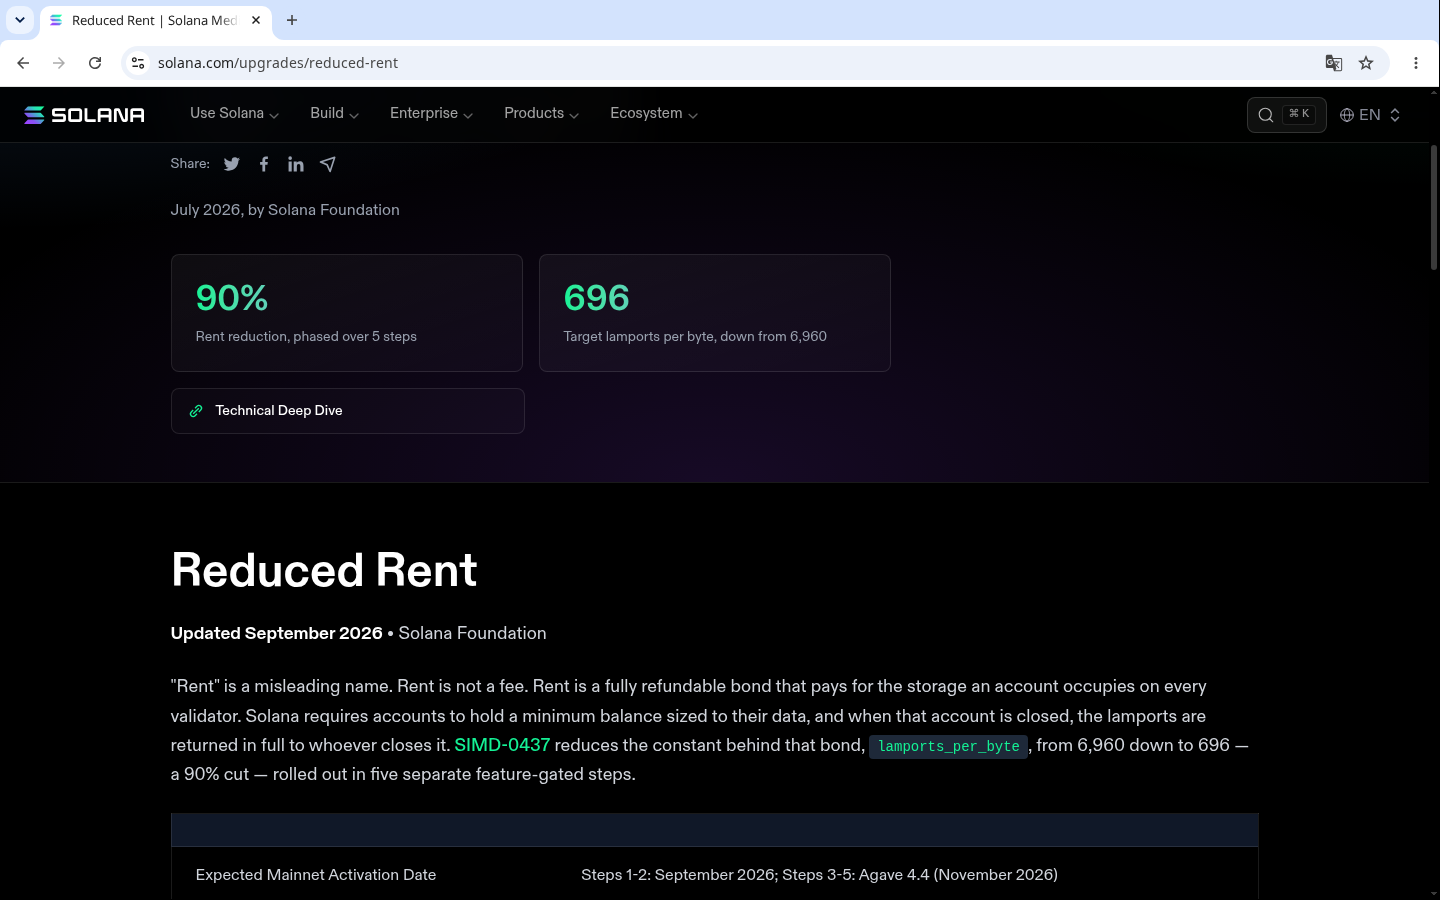Image resolution: width=1440 pixels, height=900 pixels.
Task: Expand the Use Solana menu
Action: [x=234, y=114]
